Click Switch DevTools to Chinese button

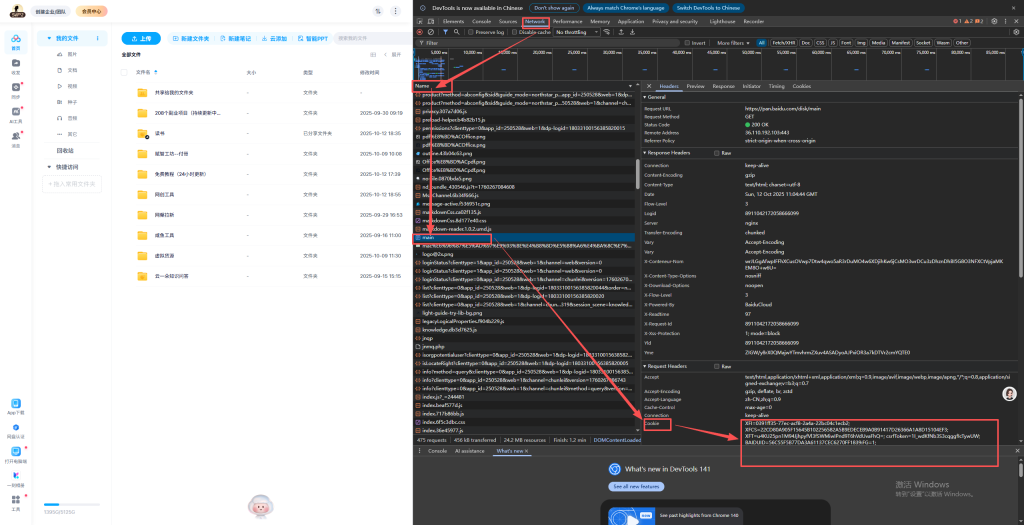point(708,7)
